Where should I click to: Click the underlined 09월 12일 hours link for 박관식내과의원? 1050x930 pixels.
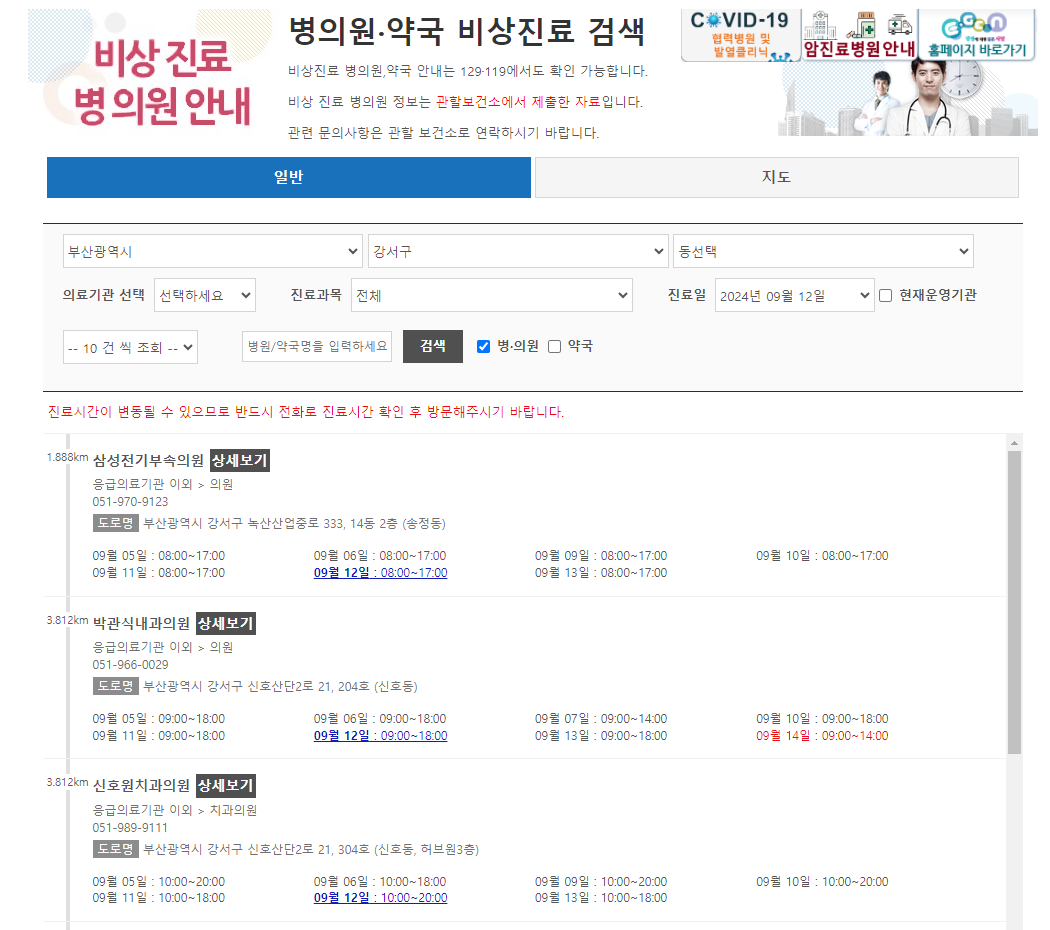click(x=380, y=736)
